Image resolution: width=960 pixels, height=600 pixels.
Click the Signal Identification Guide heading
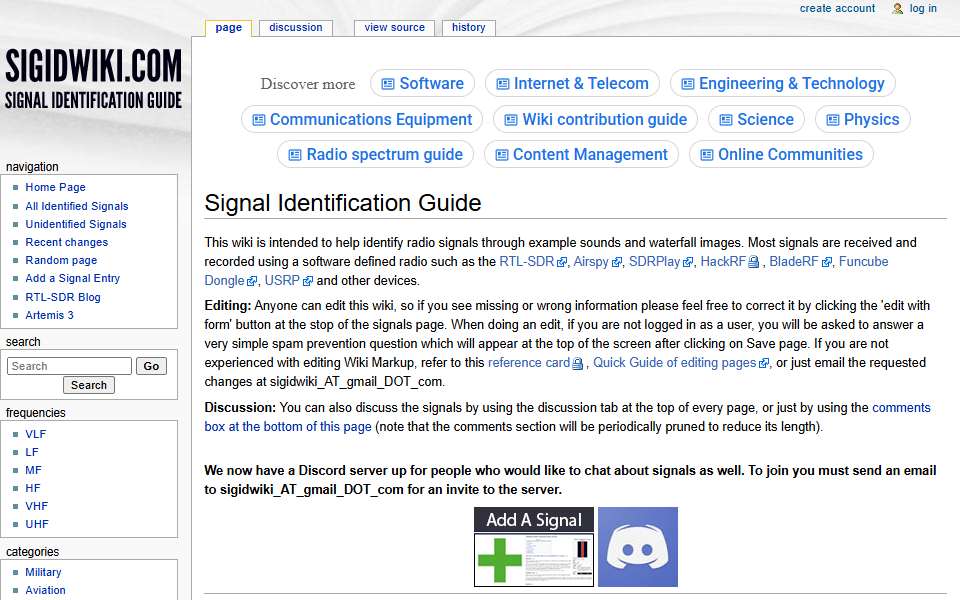point(343,203)
